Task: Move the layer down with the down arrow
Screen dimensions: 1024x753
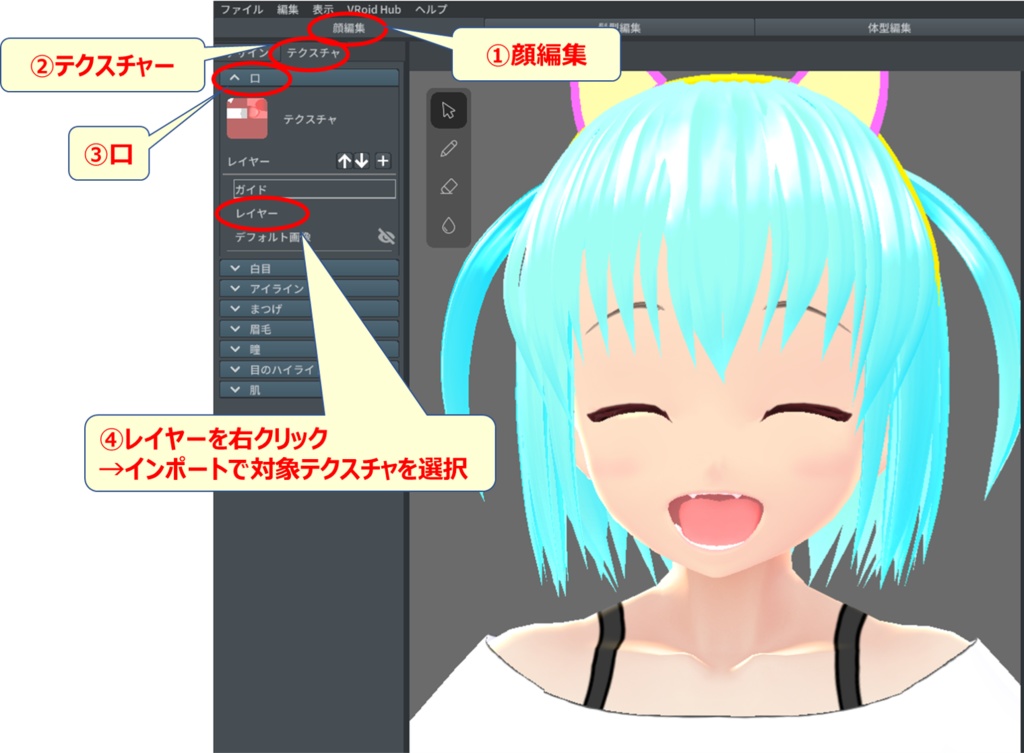Action: coord(360,160)
